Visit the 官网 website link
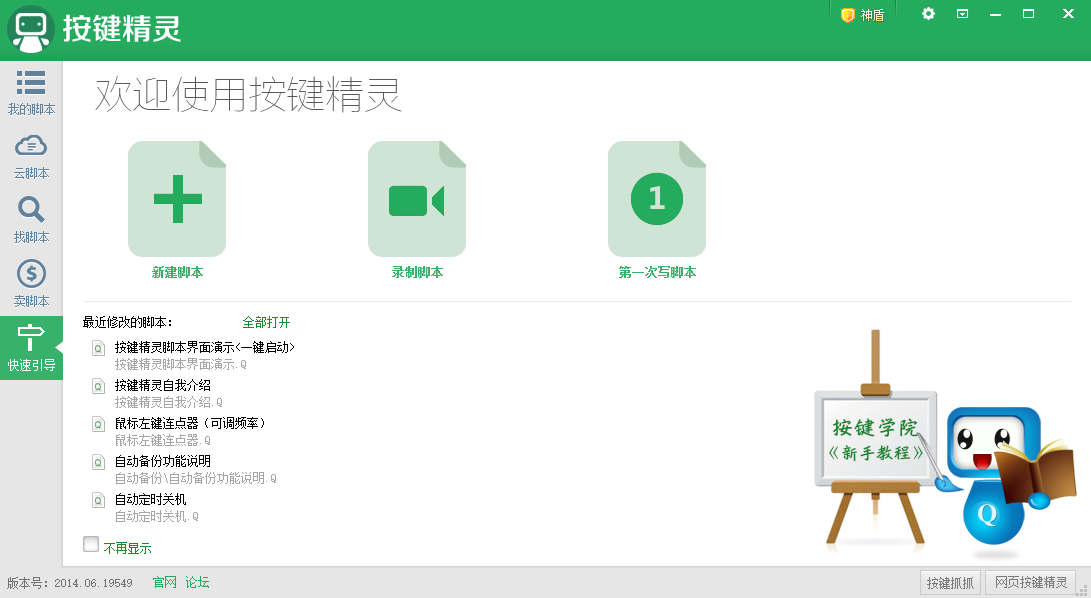The width and height of the screenshot is (1091, 598). [x=163, y=581]
